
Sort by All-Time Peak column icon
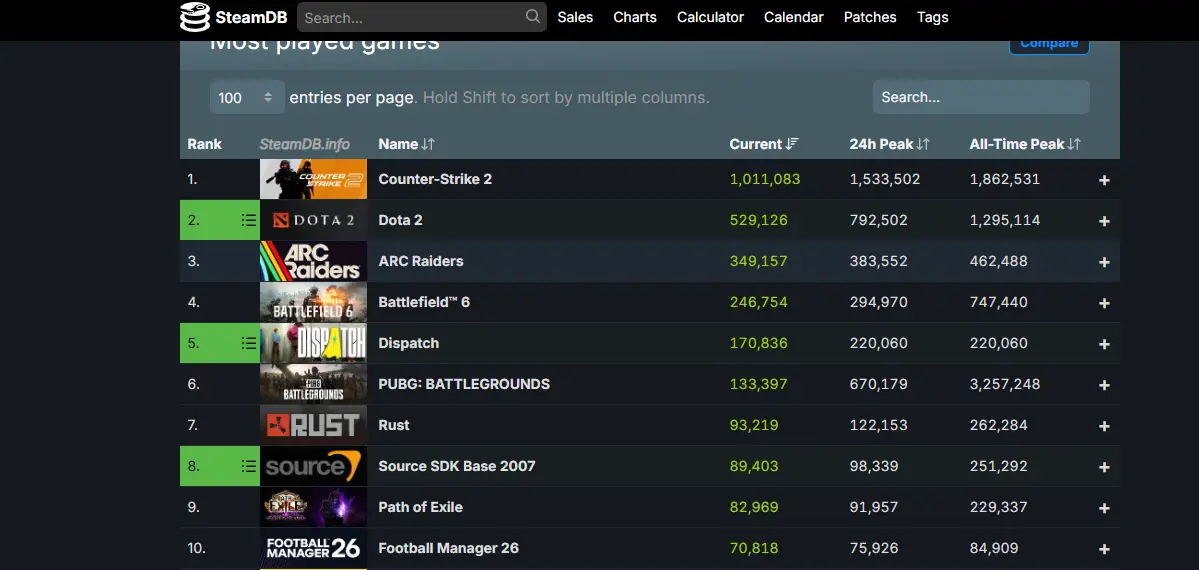click(1074, 144)
